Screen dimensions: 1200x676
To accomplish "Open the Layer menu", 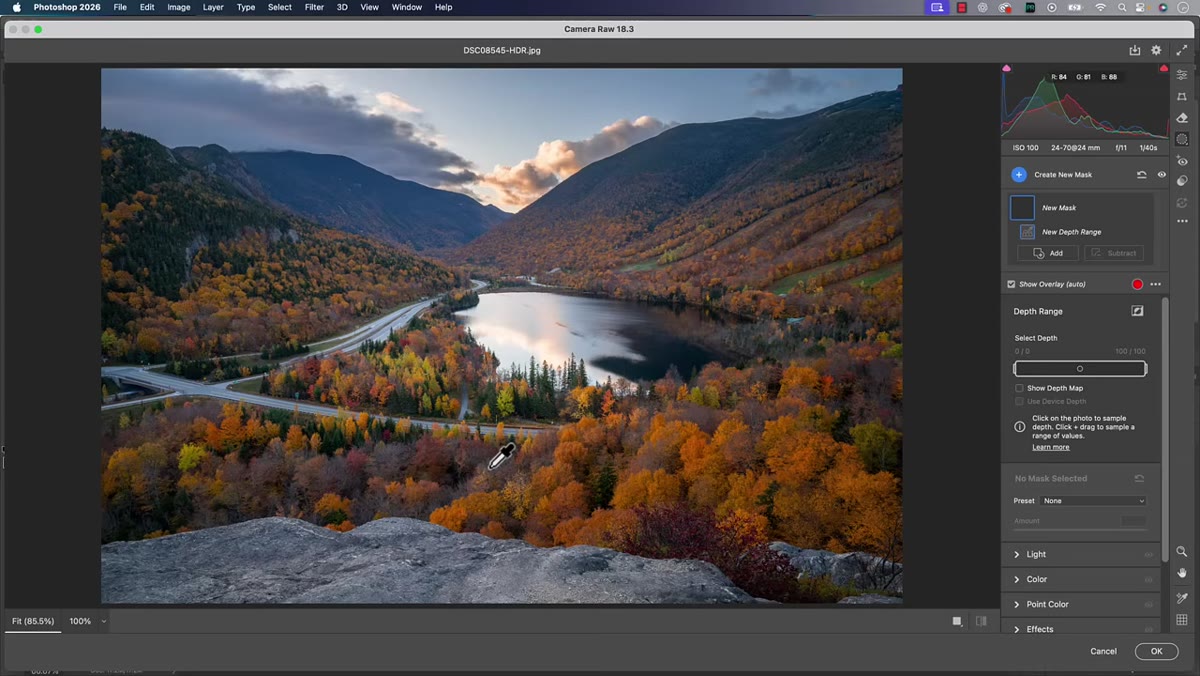I will (x=213, y=7).
